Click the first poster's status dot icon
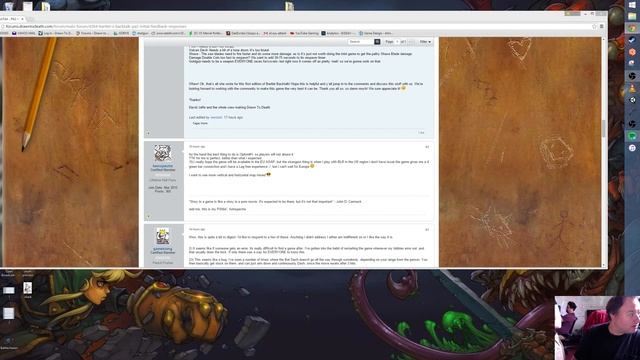Viewport: 640px width, 360px height. click(148, 133)
